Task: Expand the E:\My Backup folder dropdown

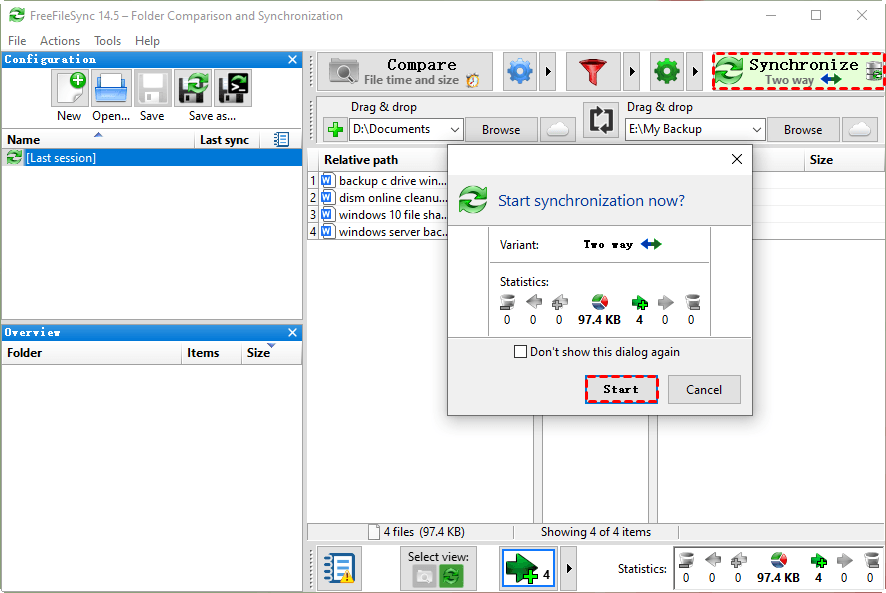Action: pyautogui.click(x=756, y=129)
